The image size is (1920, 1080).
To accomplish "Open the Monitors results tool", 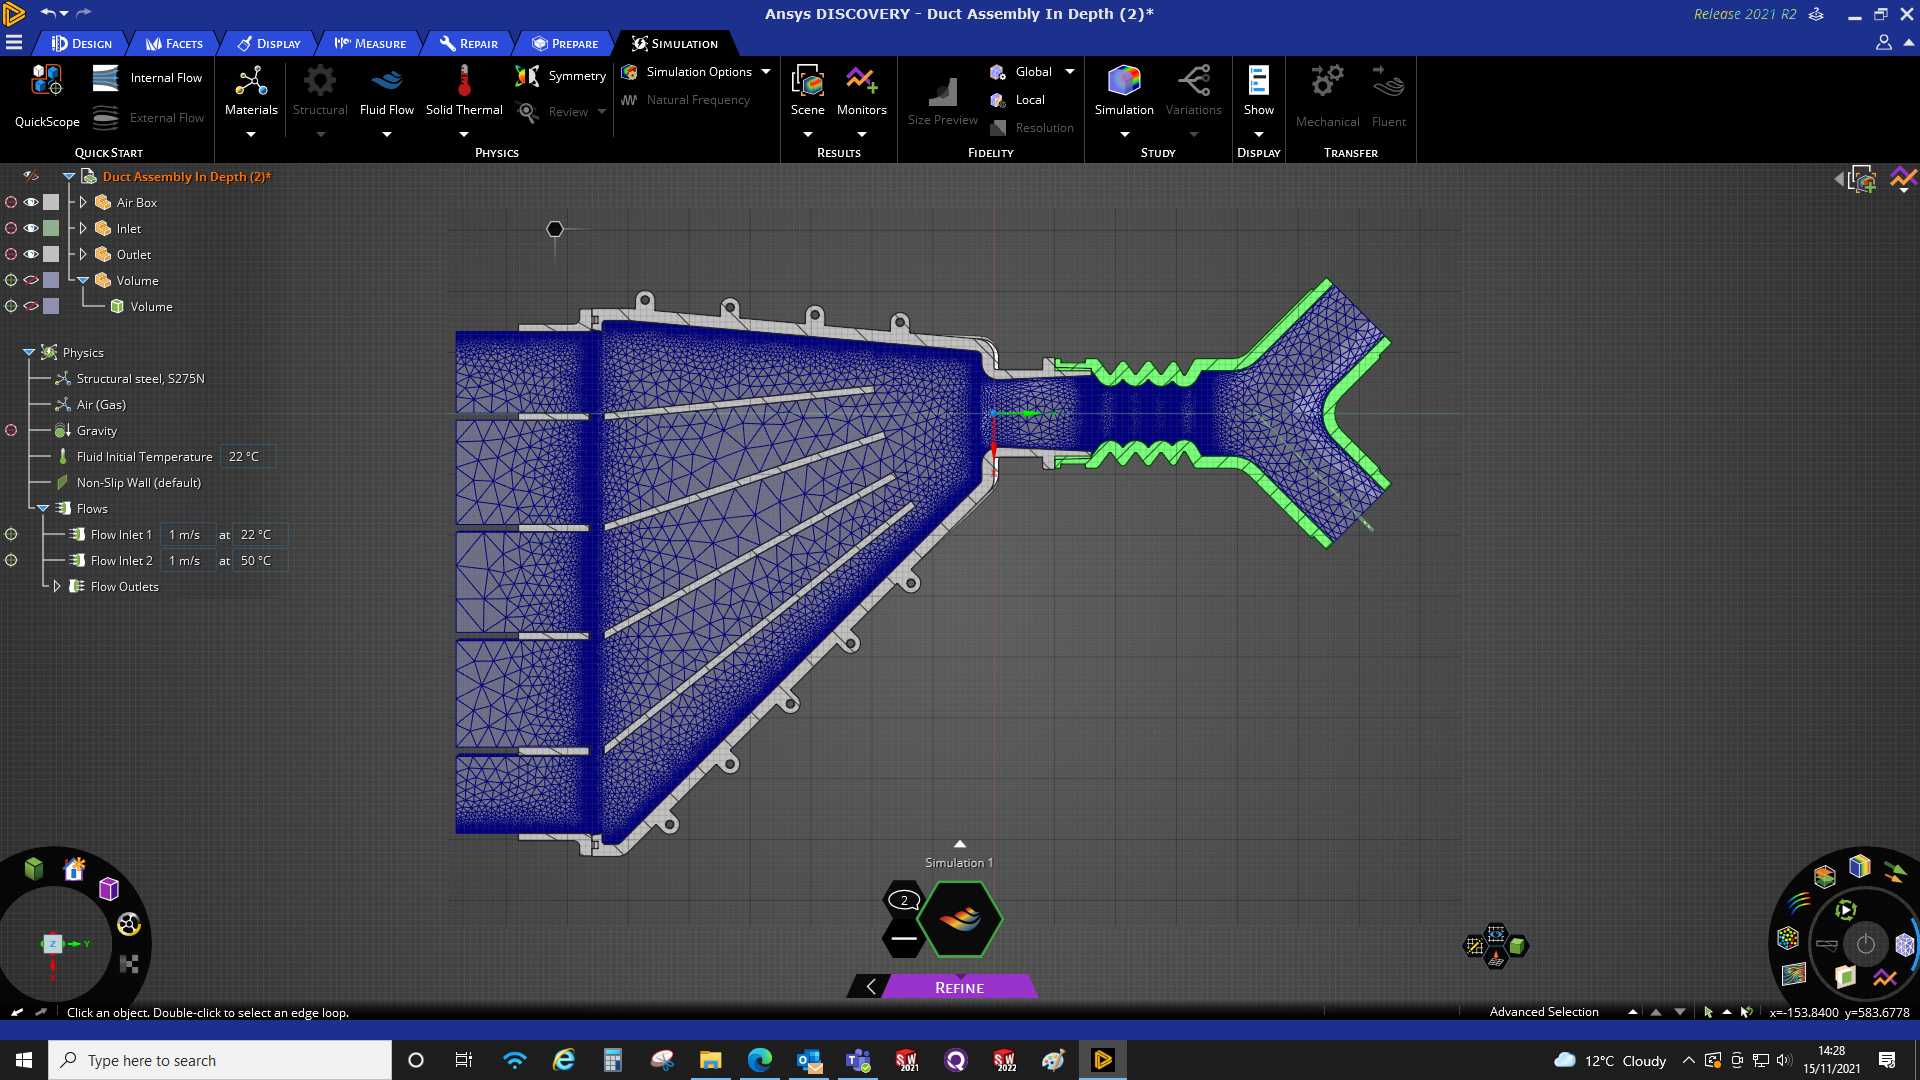I will click(x=861, y=92).
